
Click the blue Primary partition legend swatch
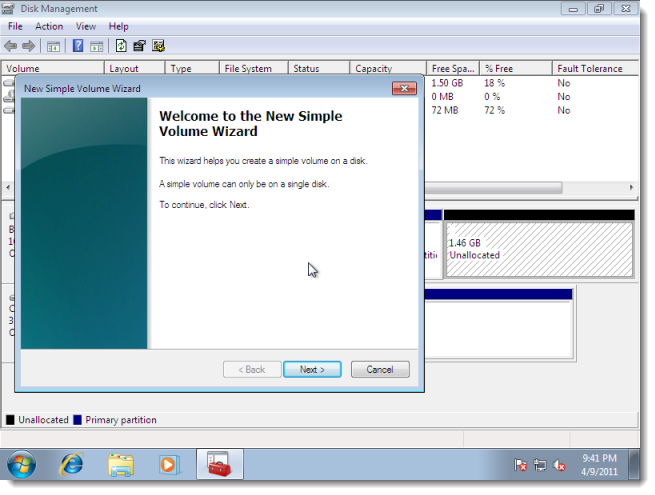coord(77,420)
